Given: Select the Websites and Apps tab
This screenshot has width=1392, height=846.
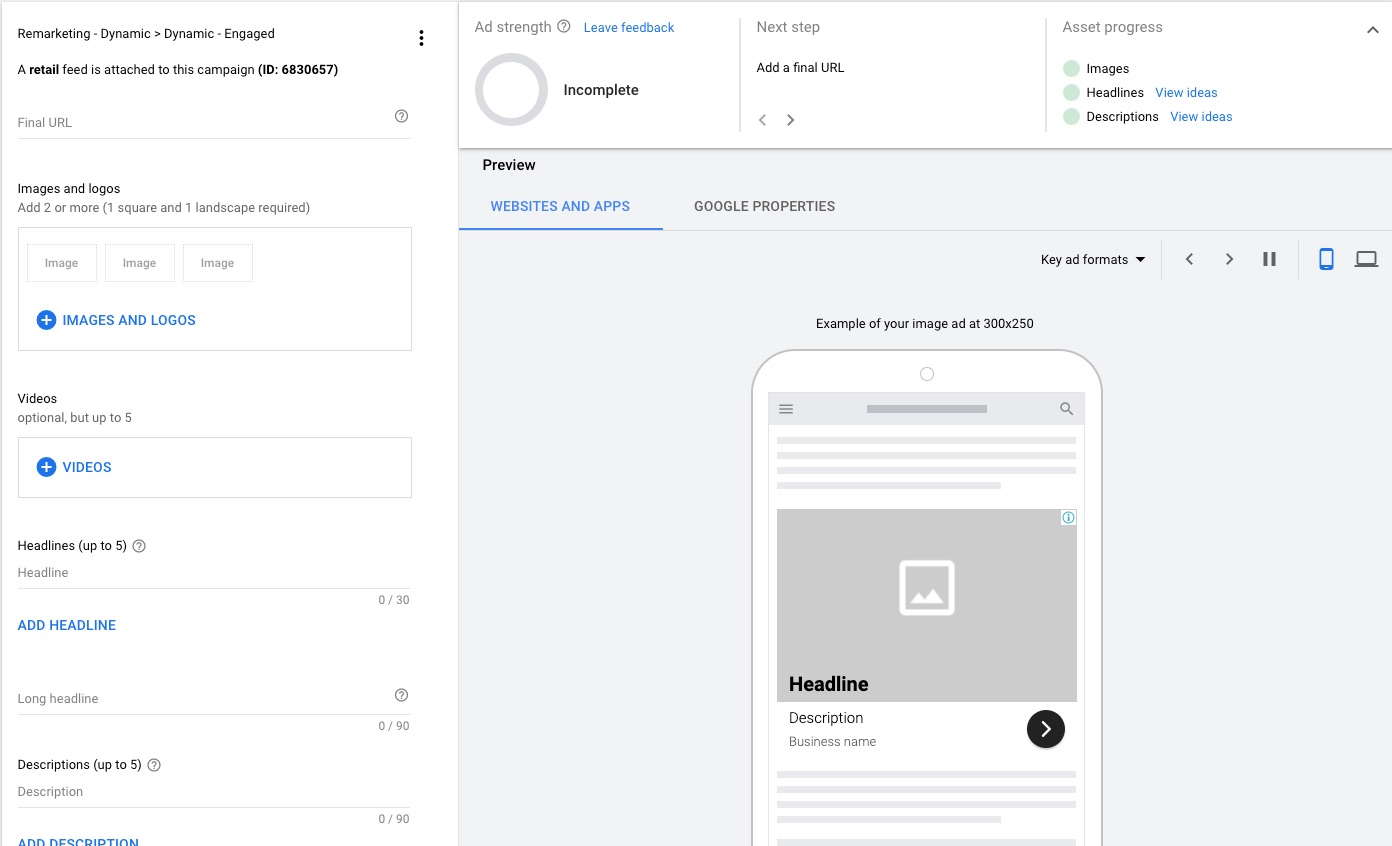Looking at the screenshot, I should coord(560,206).
